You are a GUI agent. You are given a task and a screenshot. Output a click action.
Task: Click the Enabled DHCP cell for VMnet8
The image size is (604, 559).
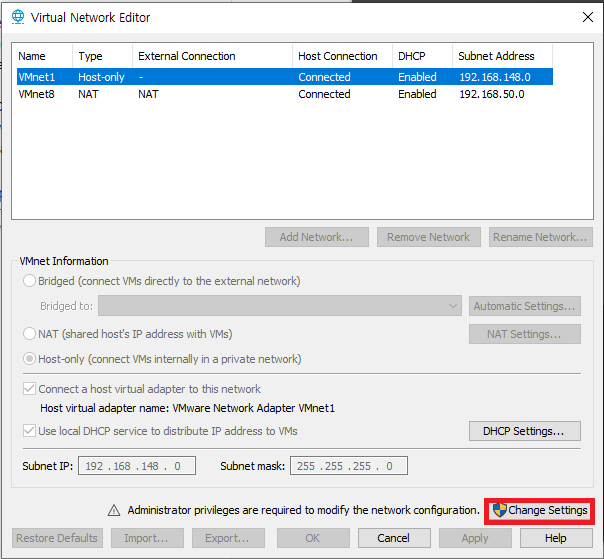417,94
